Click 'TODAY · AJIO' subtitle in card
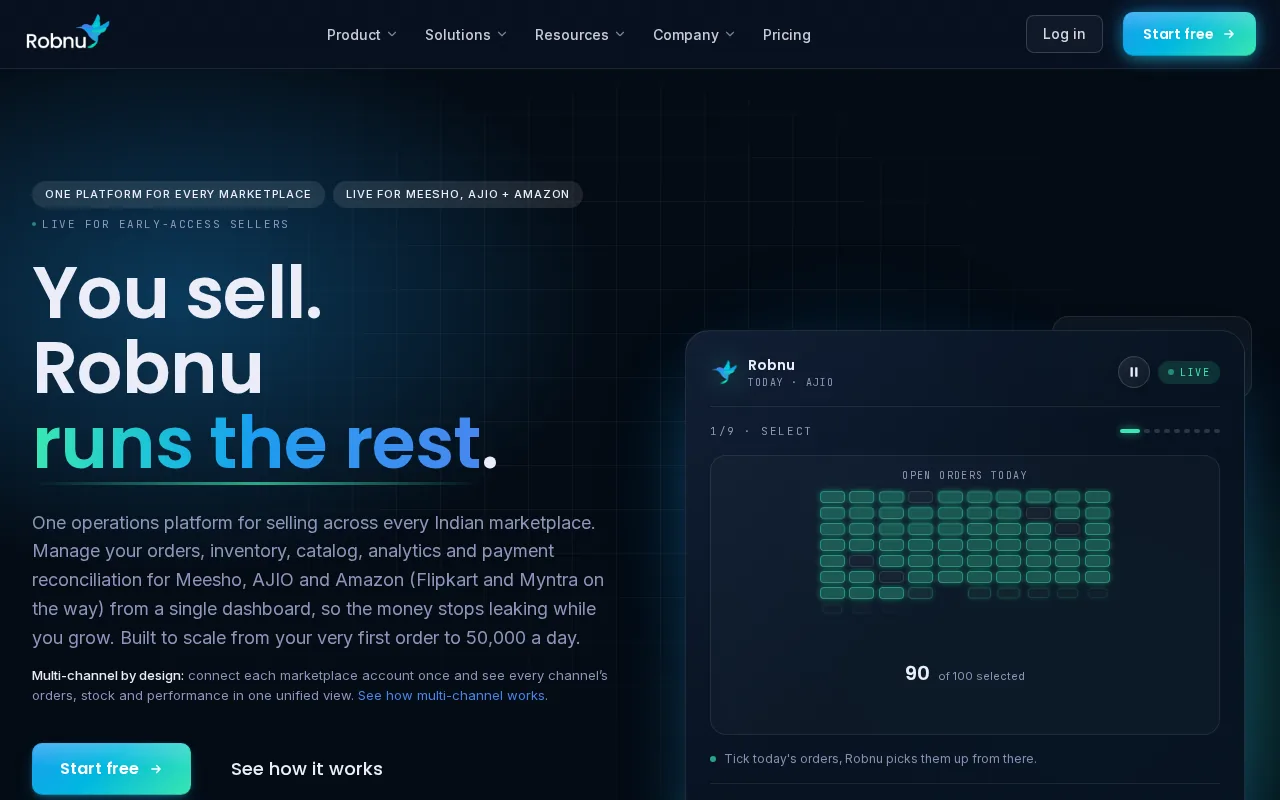The height and width of the screenshot is (800, 1280). 791,383
